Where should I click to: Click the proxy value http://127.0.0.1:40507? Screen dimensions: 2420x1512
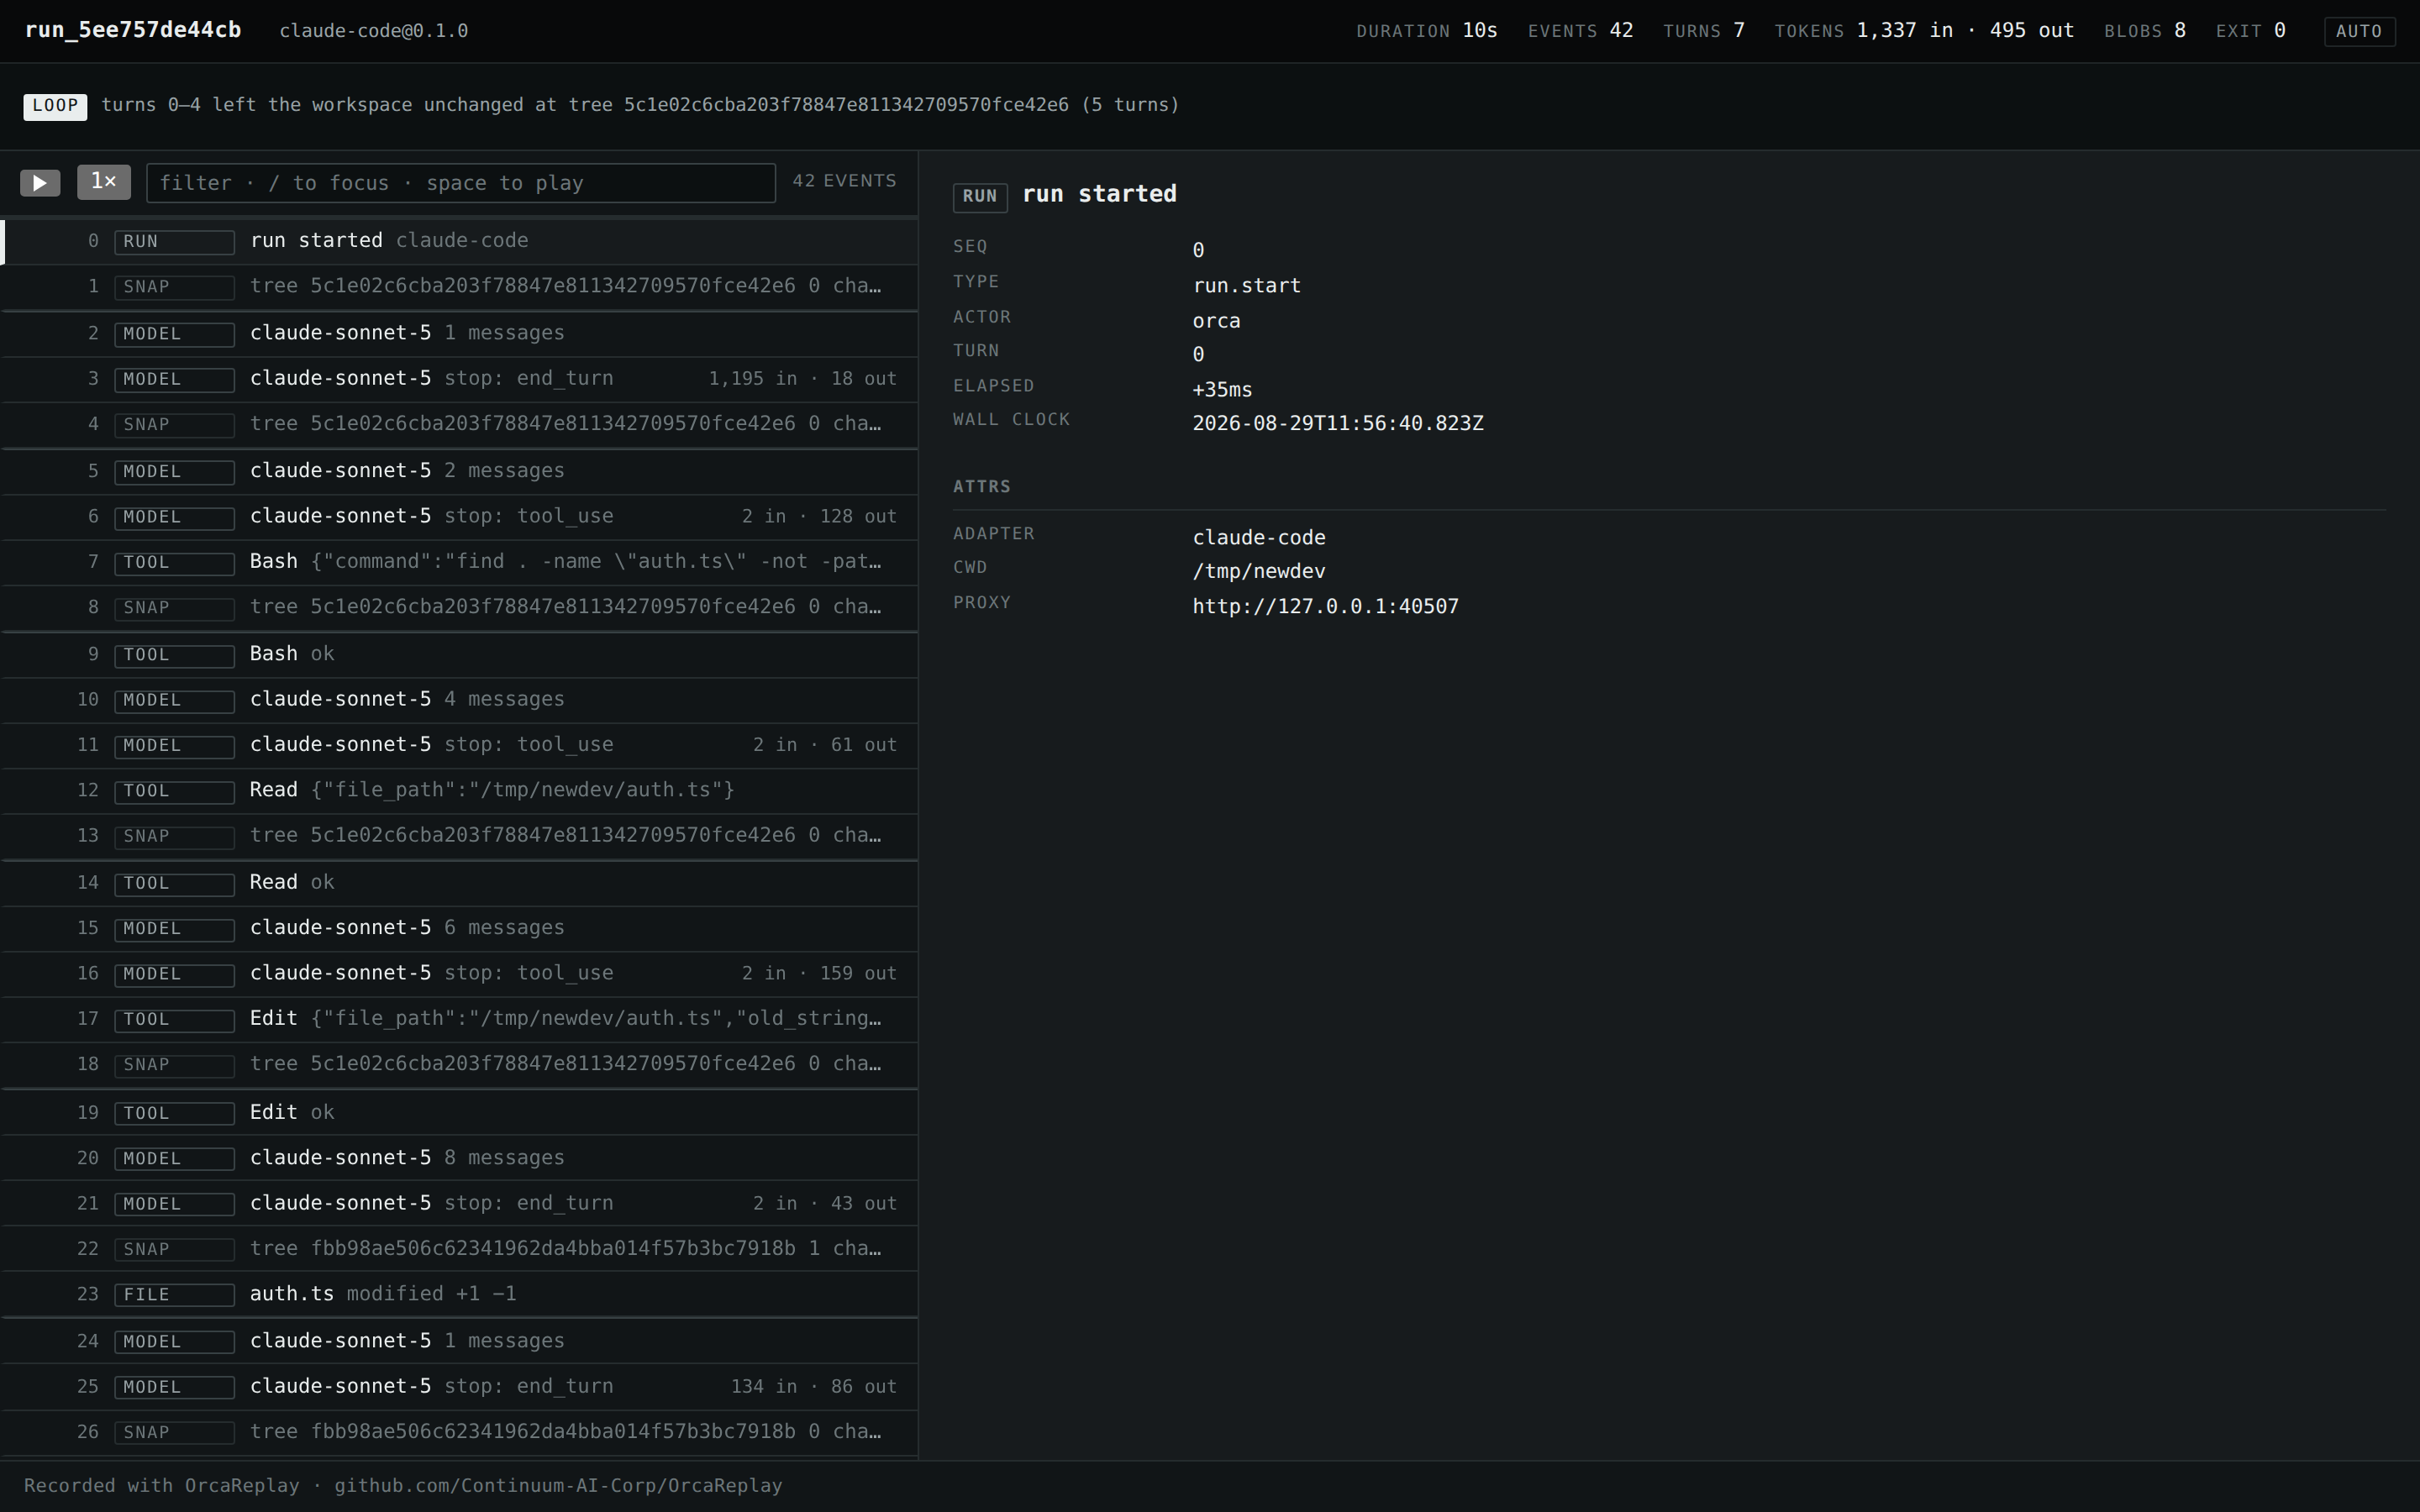click(1325, 606)
